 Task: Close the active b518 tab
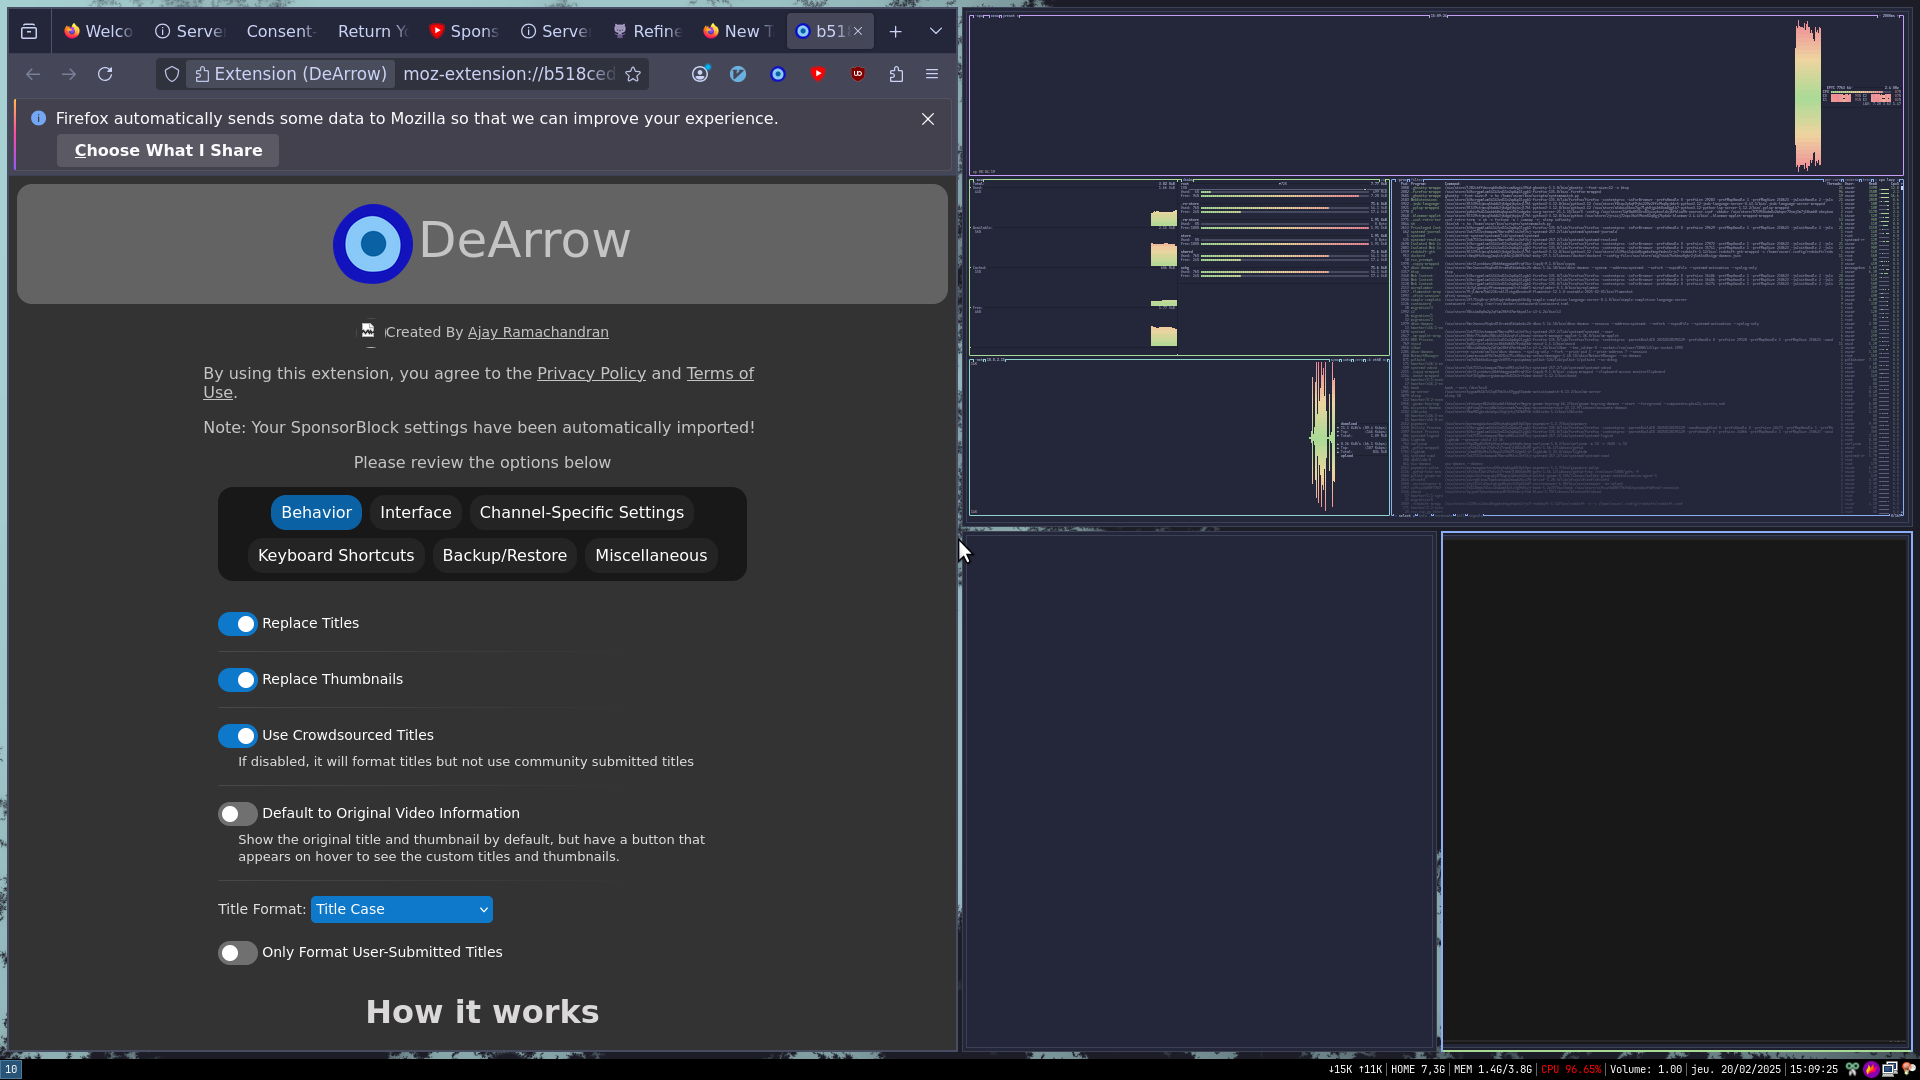(857, 31)
